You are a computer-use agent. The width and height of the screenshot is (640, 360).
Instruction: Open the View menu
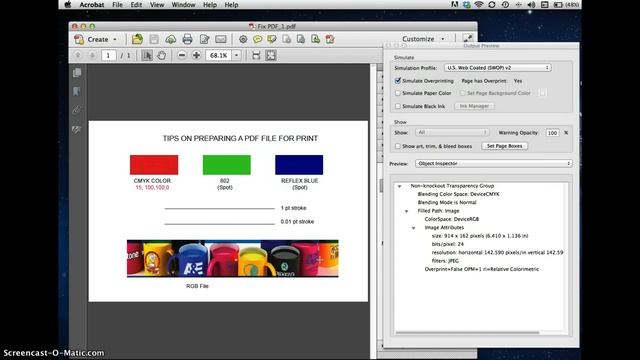click(x=157, y=5)
